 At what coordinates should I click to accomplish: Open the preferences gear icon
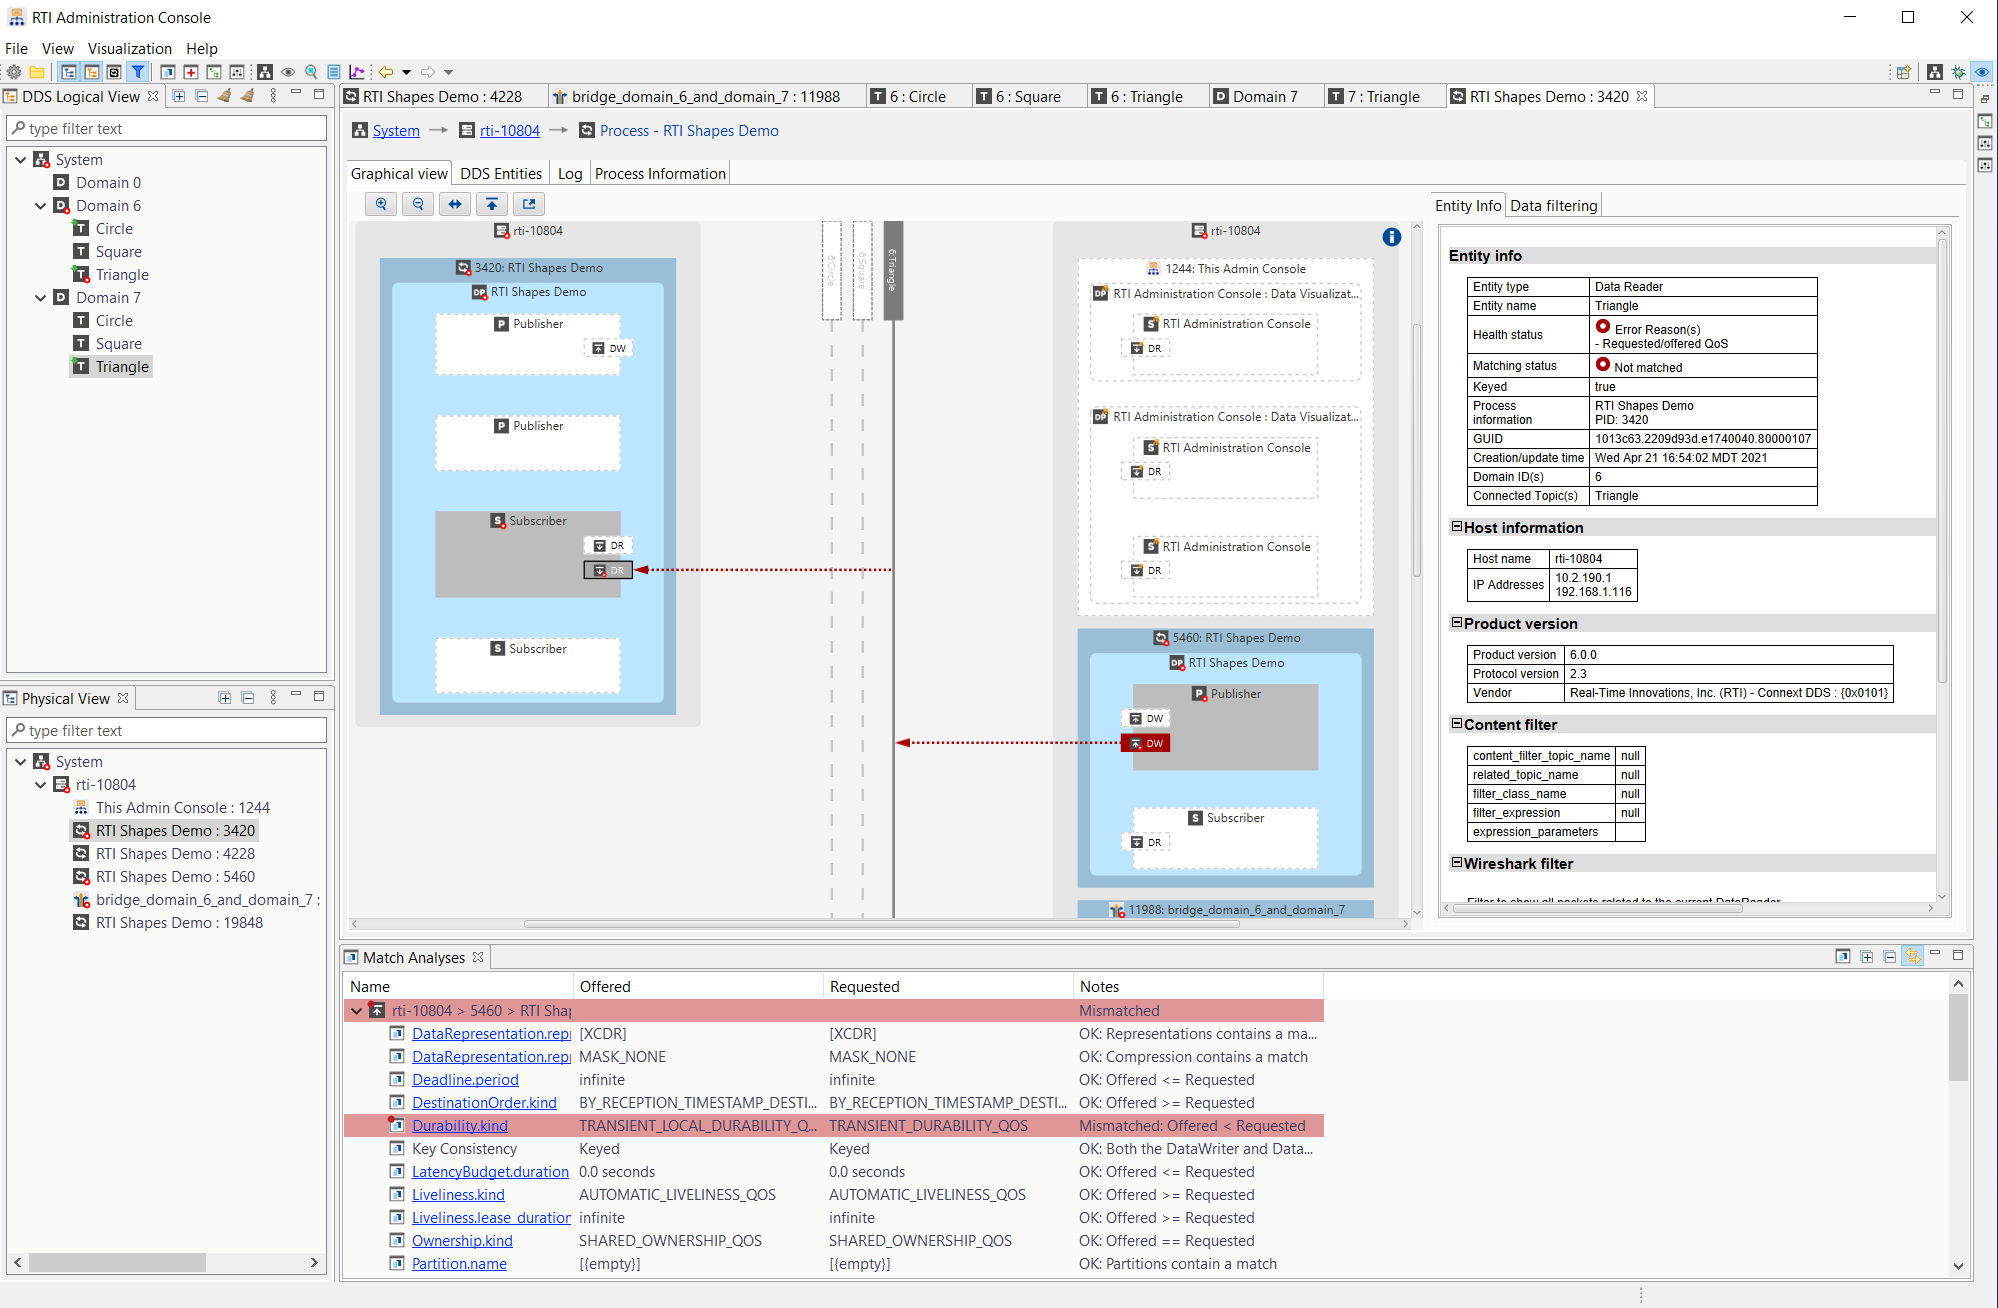click(14, 72)
